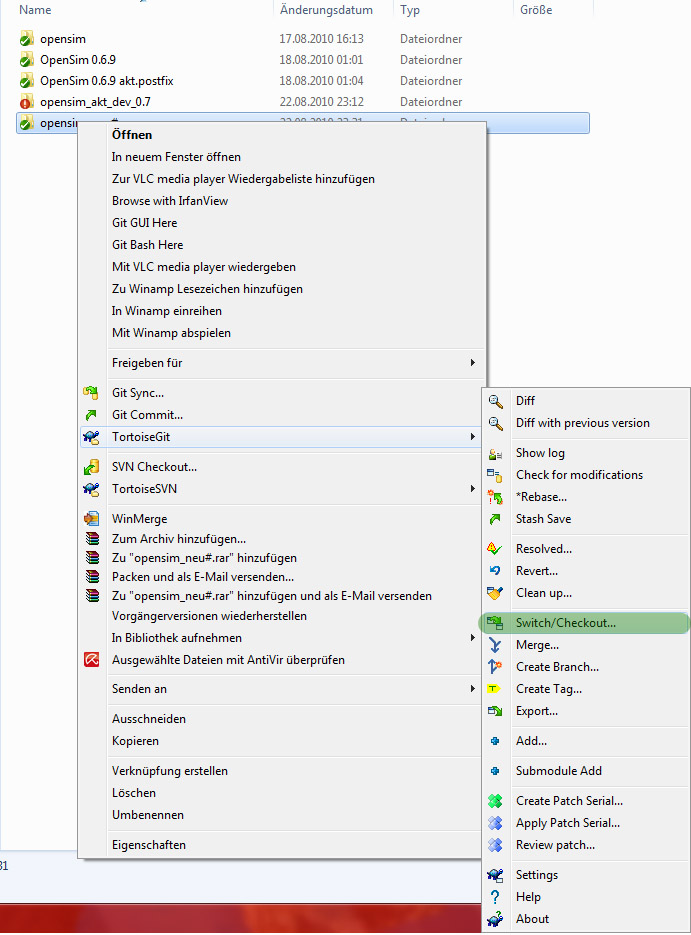The image size is (691, 935).
Task: Click the SVN Checkout icon
Action: [91, 467]
